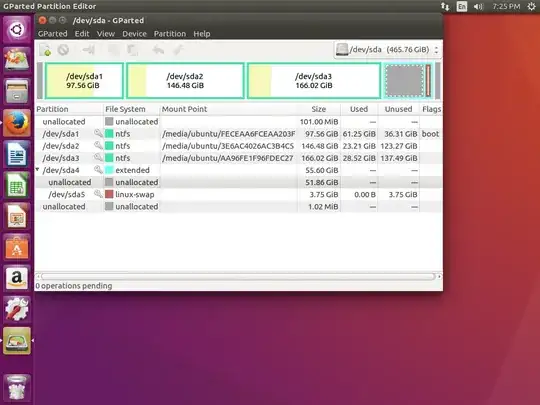Sort by Partition column header
This screenshot has height=405, width=540.
(69, 109)
